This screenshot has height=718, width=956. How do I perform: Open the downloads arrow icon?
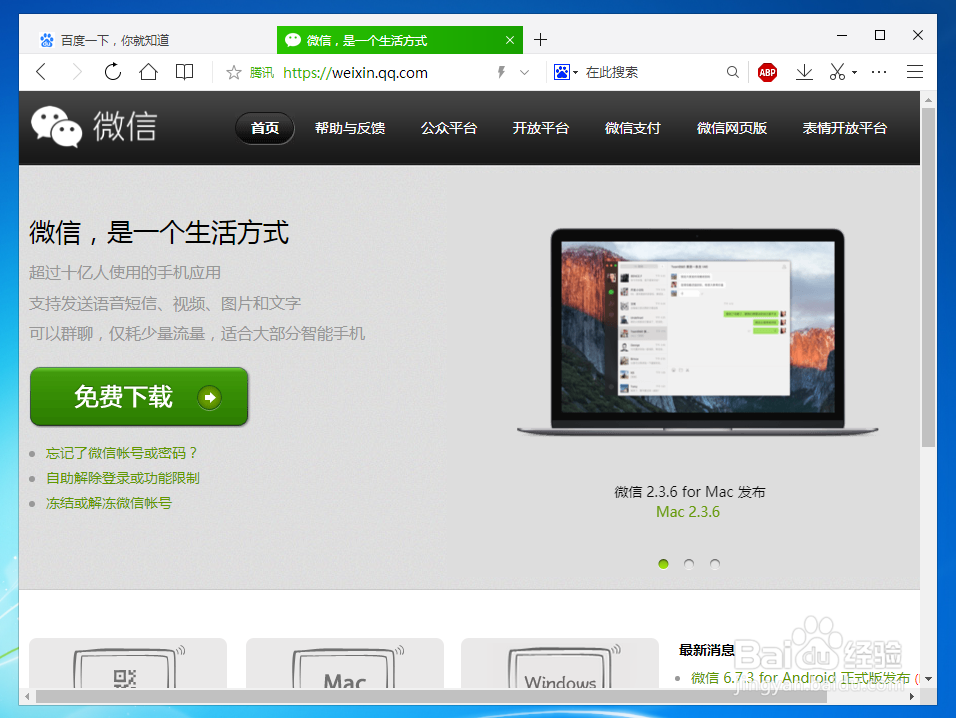(x=804, y=73)
